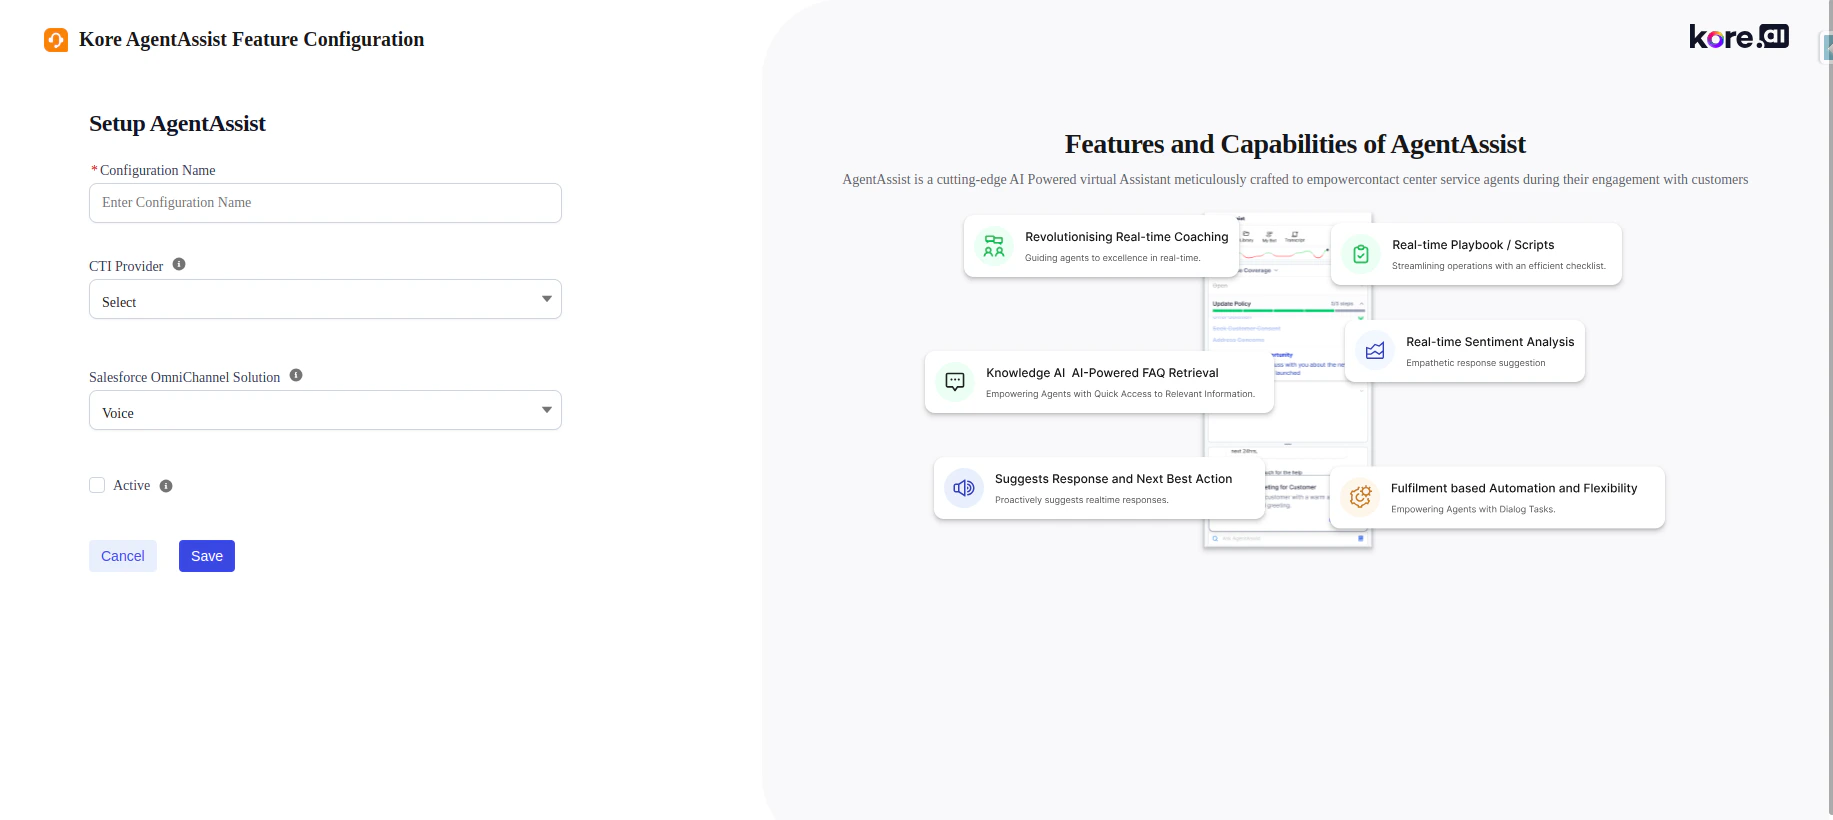Viewport: 1833px width, 820px height.
Task: Click the Enter Configuration Name input field
Action: tap(324, 202)
